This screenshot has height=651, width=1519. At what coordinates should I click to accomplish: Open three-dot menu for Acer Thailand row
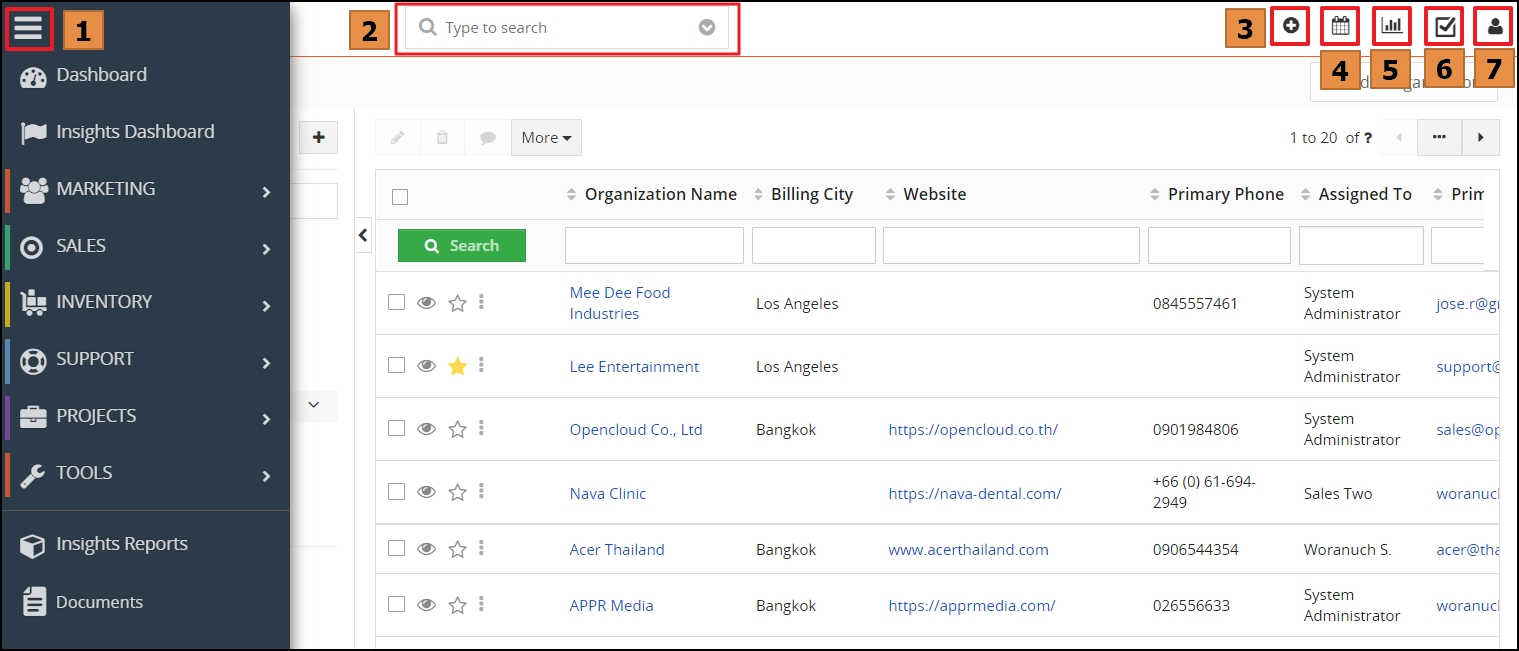coord(482,548)
